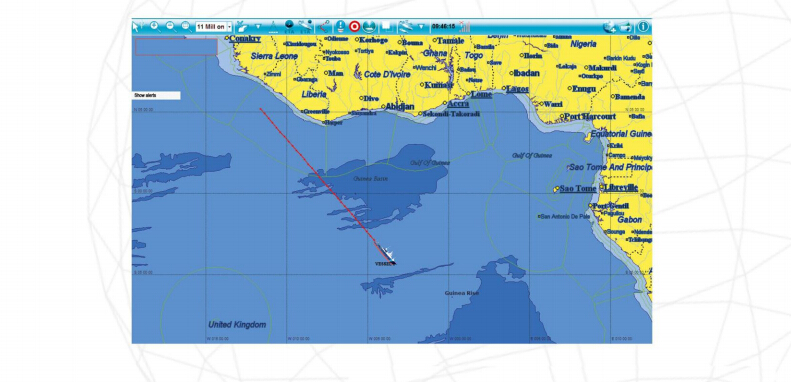Click the zoom in magnifier

click(154, 27)
